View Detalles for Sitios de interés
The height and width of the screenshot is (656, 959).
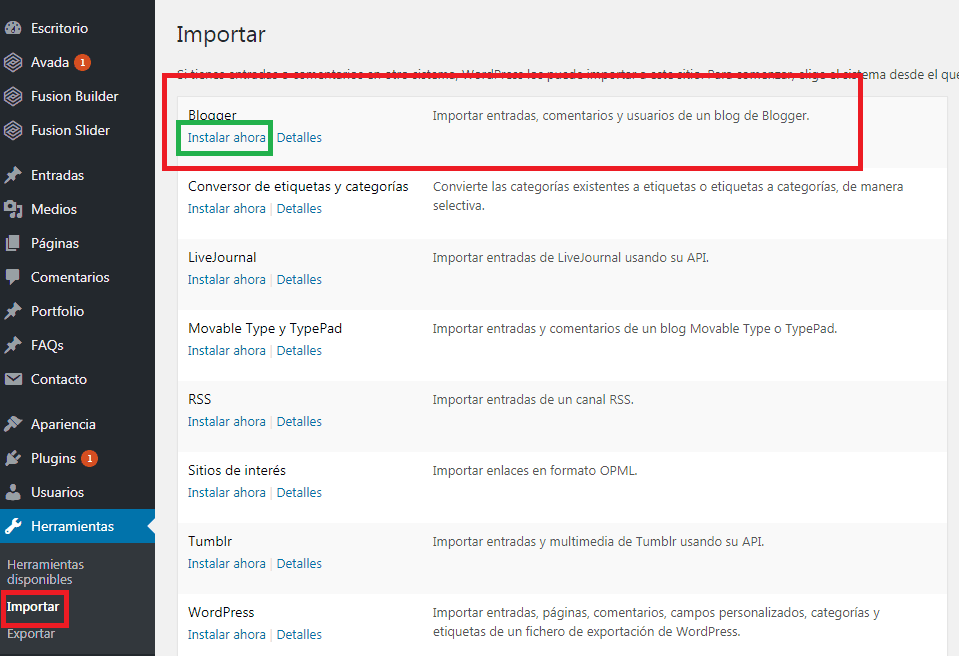[299, 492]
